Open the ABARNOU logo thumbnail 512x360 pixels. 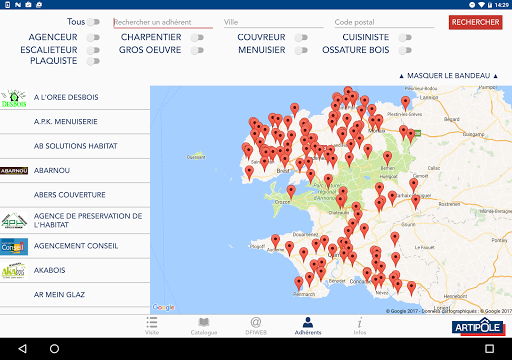tap(14, 171)
